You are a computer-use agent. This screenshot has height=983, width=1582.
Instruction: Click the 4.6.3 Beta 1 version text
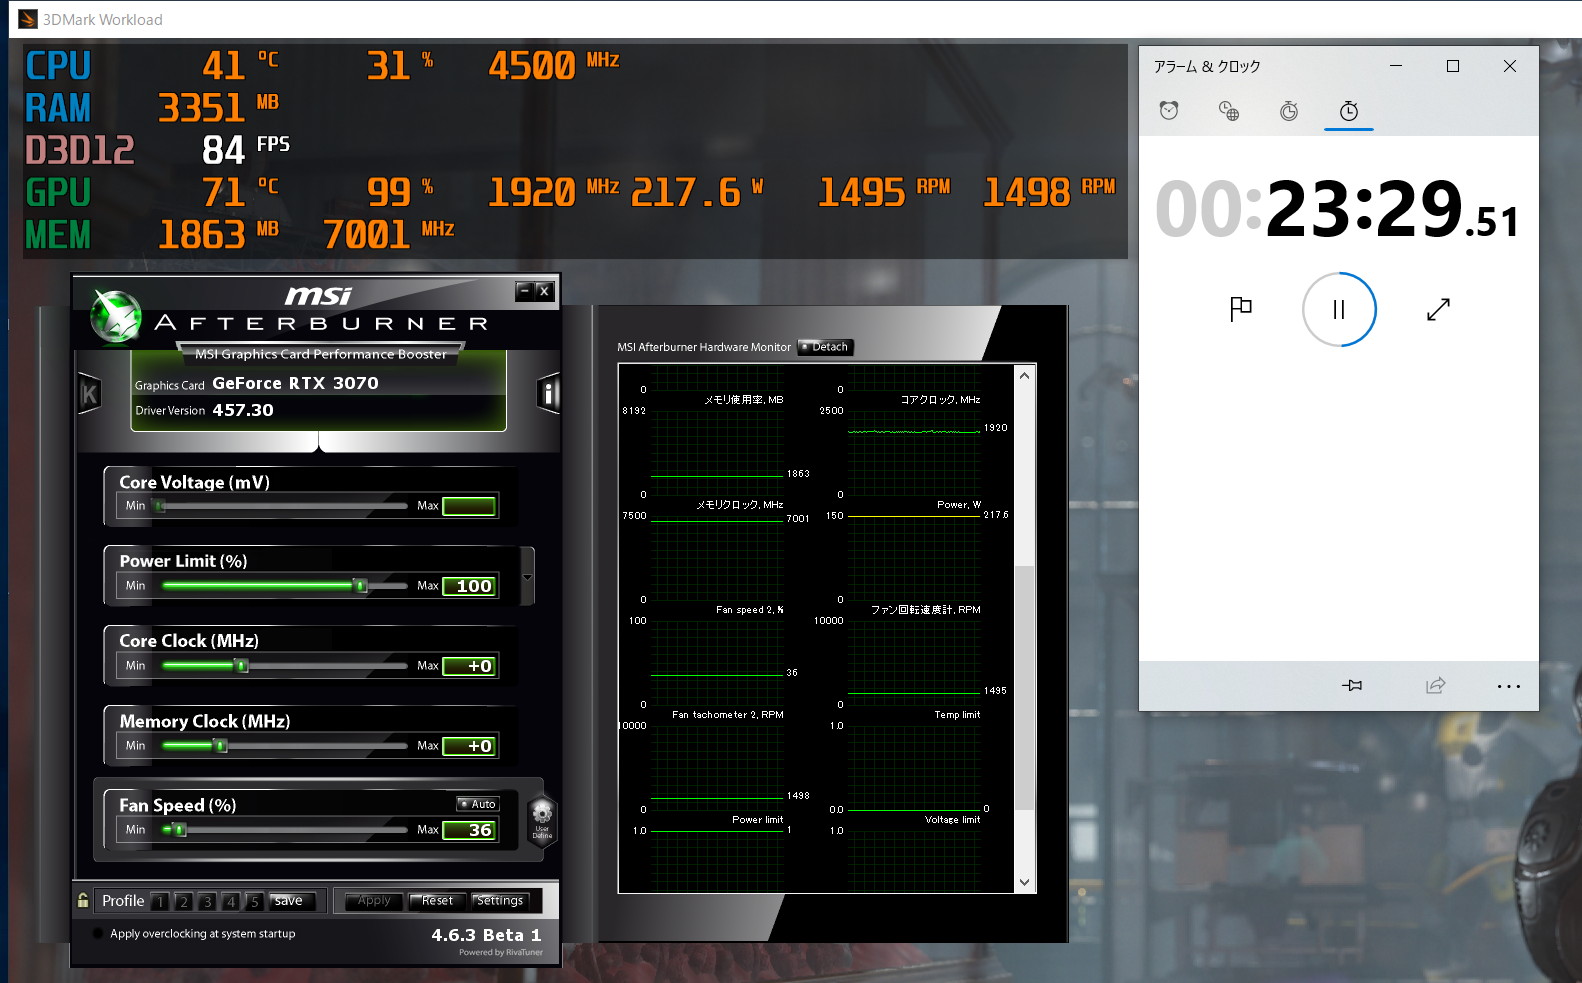pyautogui.click(x=486, y=935)
